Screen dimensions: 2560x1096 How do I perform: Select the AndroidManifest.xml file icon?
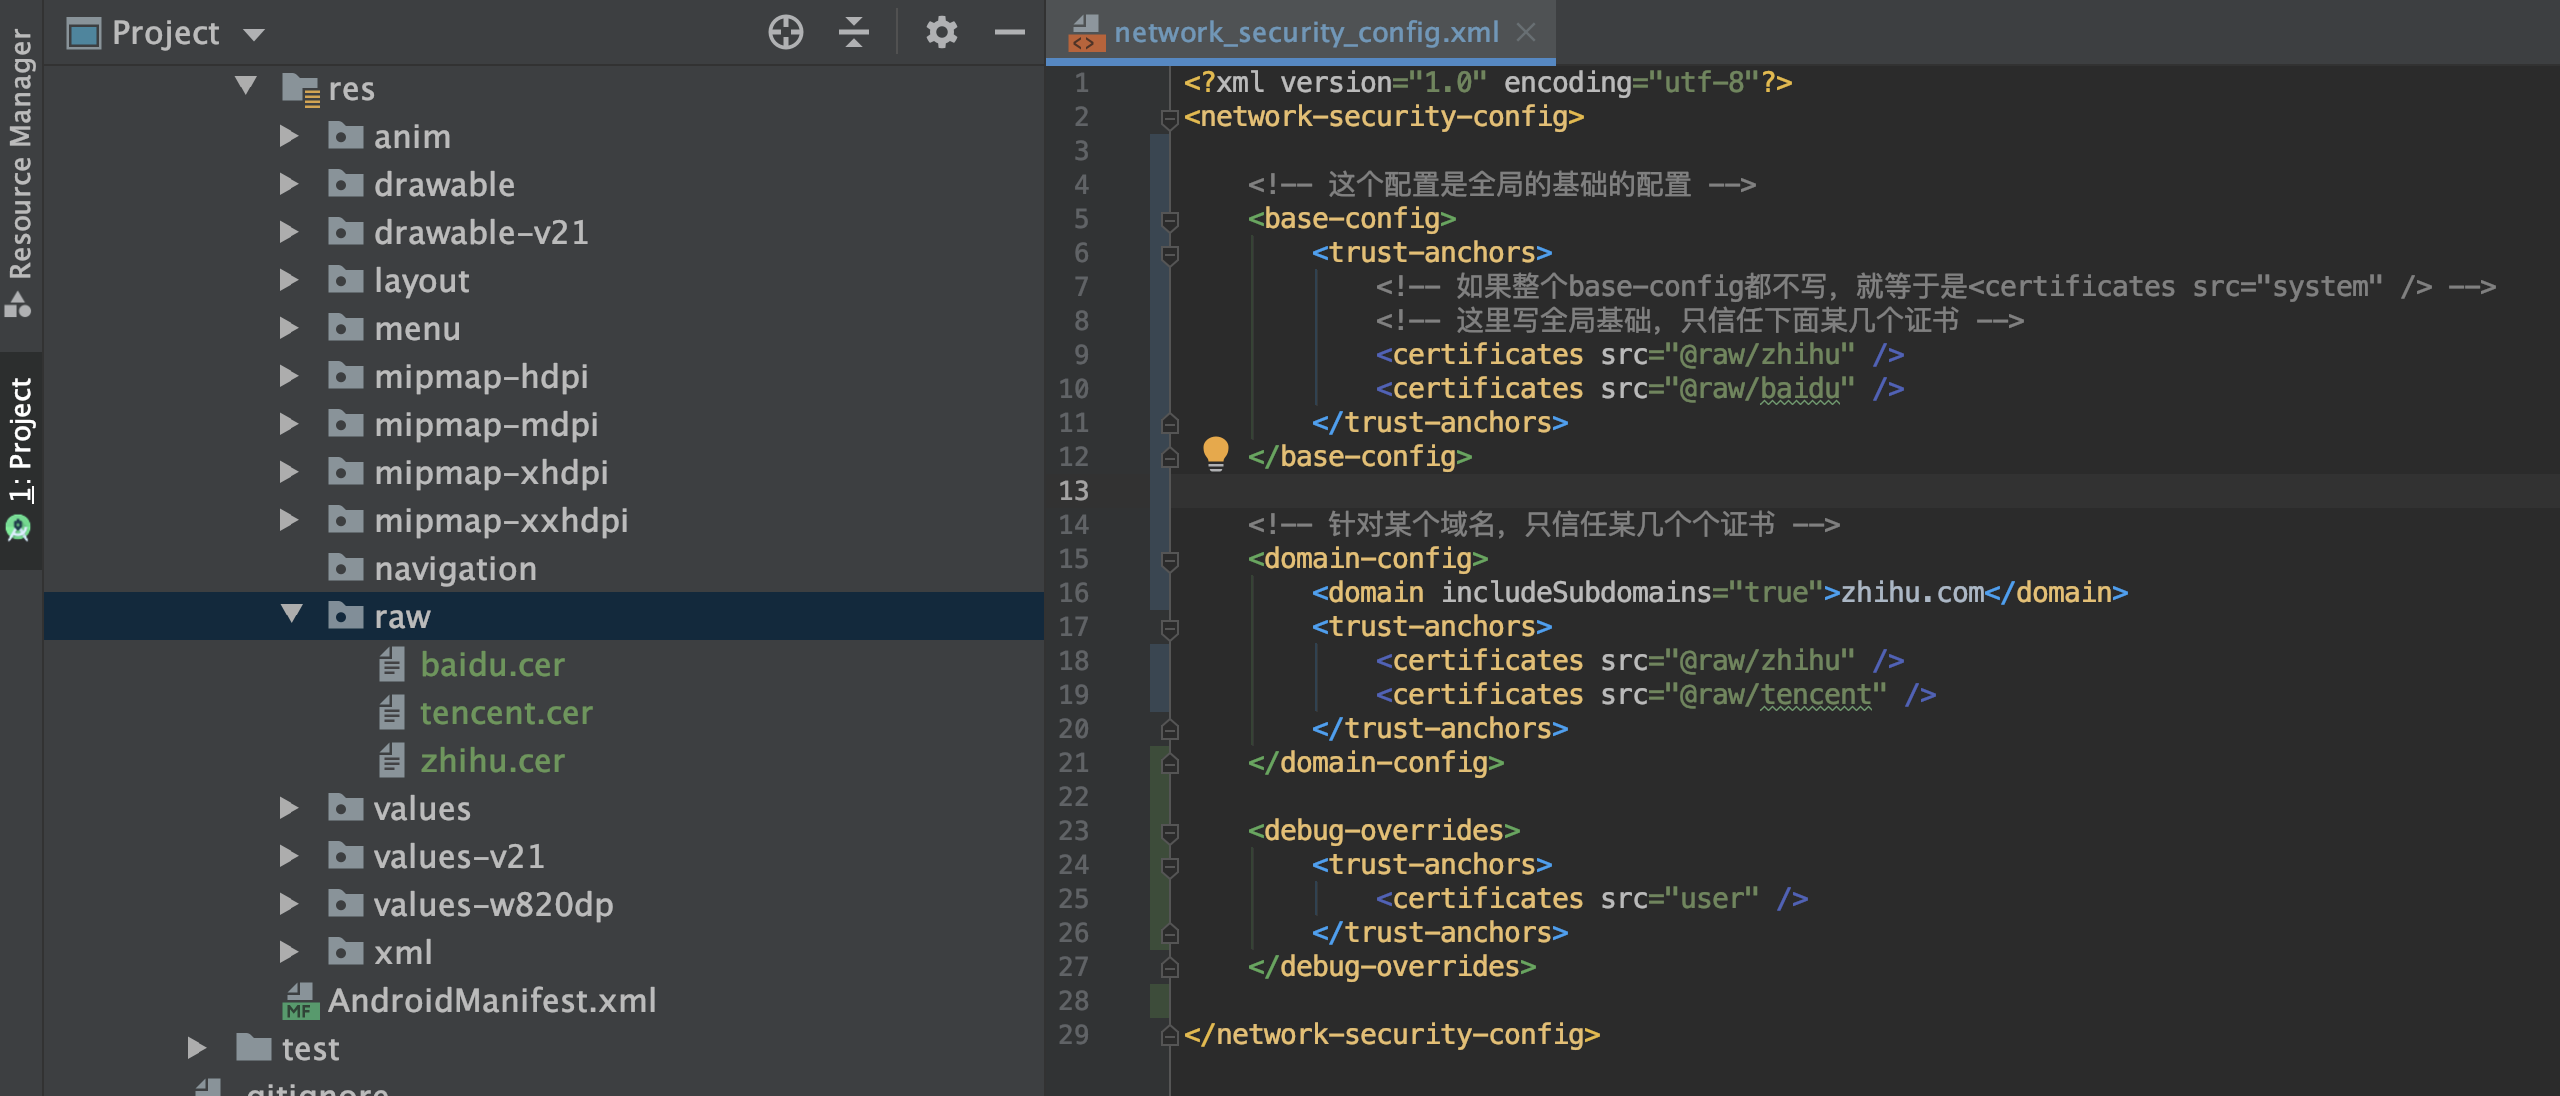(300, 1000)
